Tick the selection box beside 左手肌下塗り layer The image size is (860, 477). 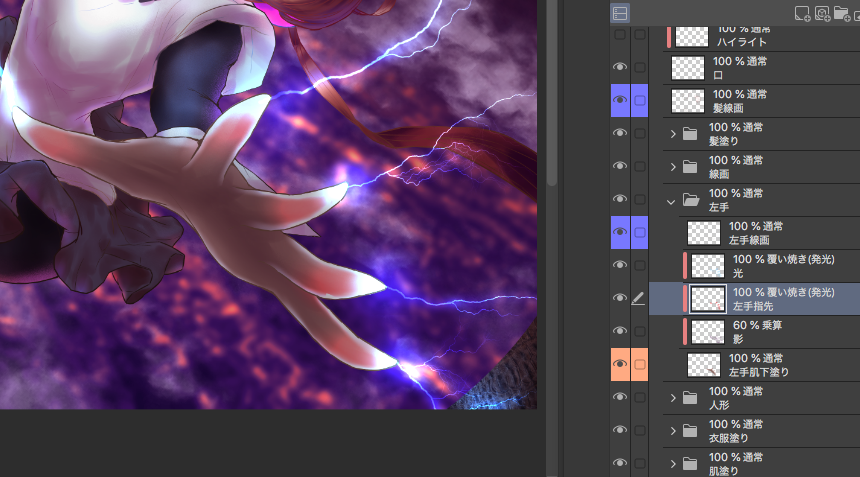coord(640,364)
